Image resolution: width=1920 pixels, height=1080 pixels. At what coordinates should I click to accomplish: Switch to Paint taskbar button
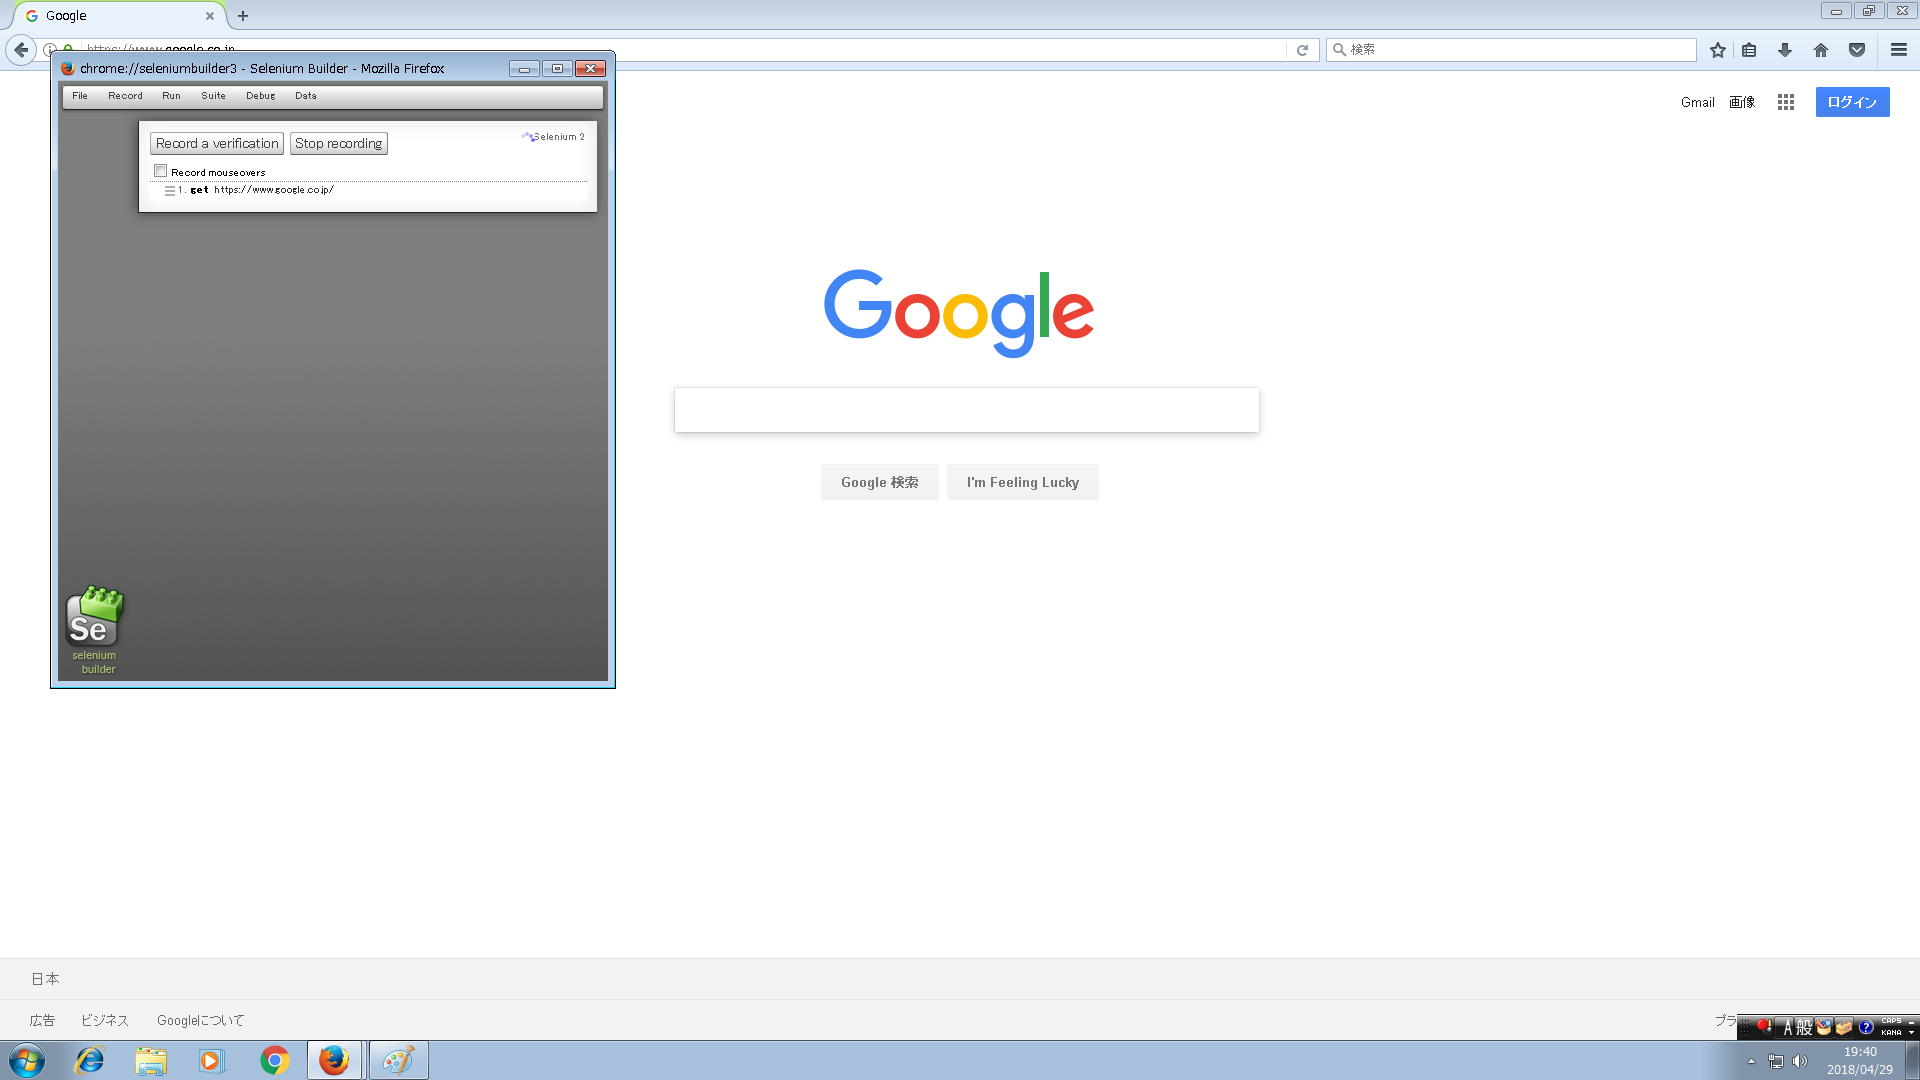point(398,1060)
